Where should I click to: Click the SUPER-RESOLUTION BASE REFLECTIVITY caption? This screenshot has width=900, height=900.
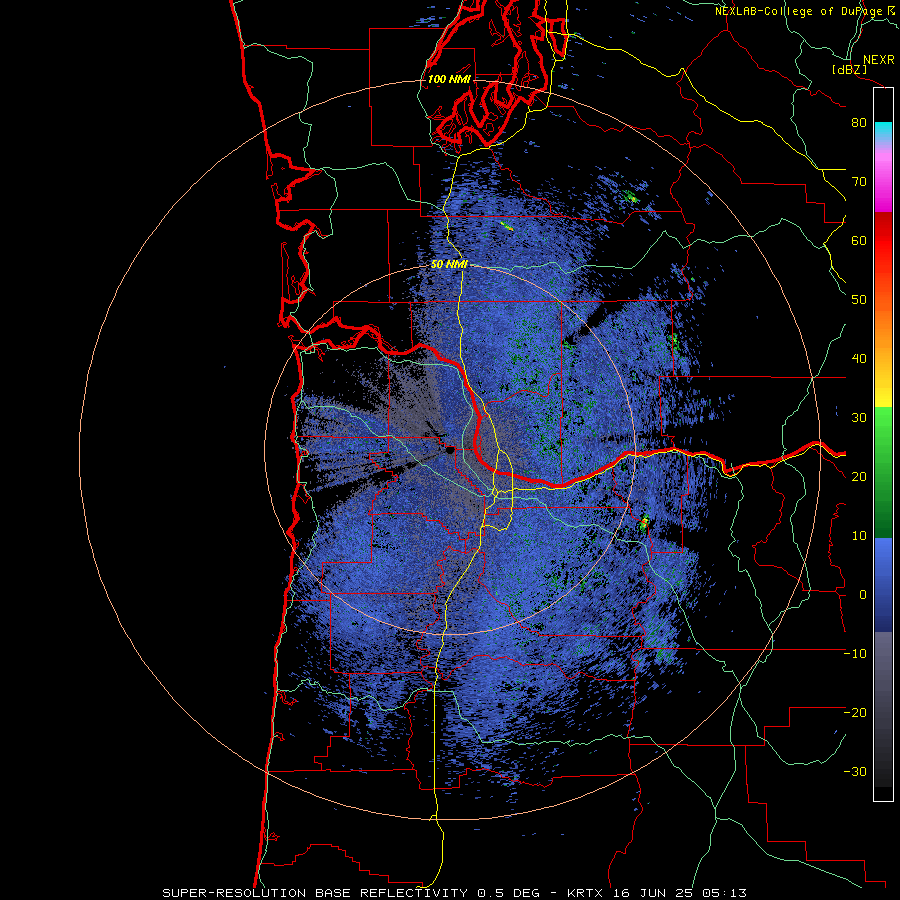click(315, 893)
